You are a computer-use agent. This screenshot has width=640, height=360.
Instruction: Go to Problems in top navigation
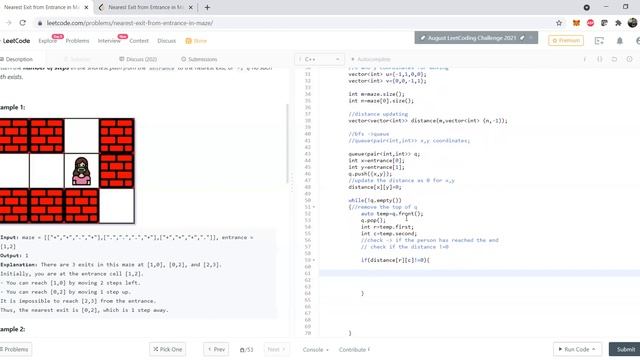[x=77, y=41]
